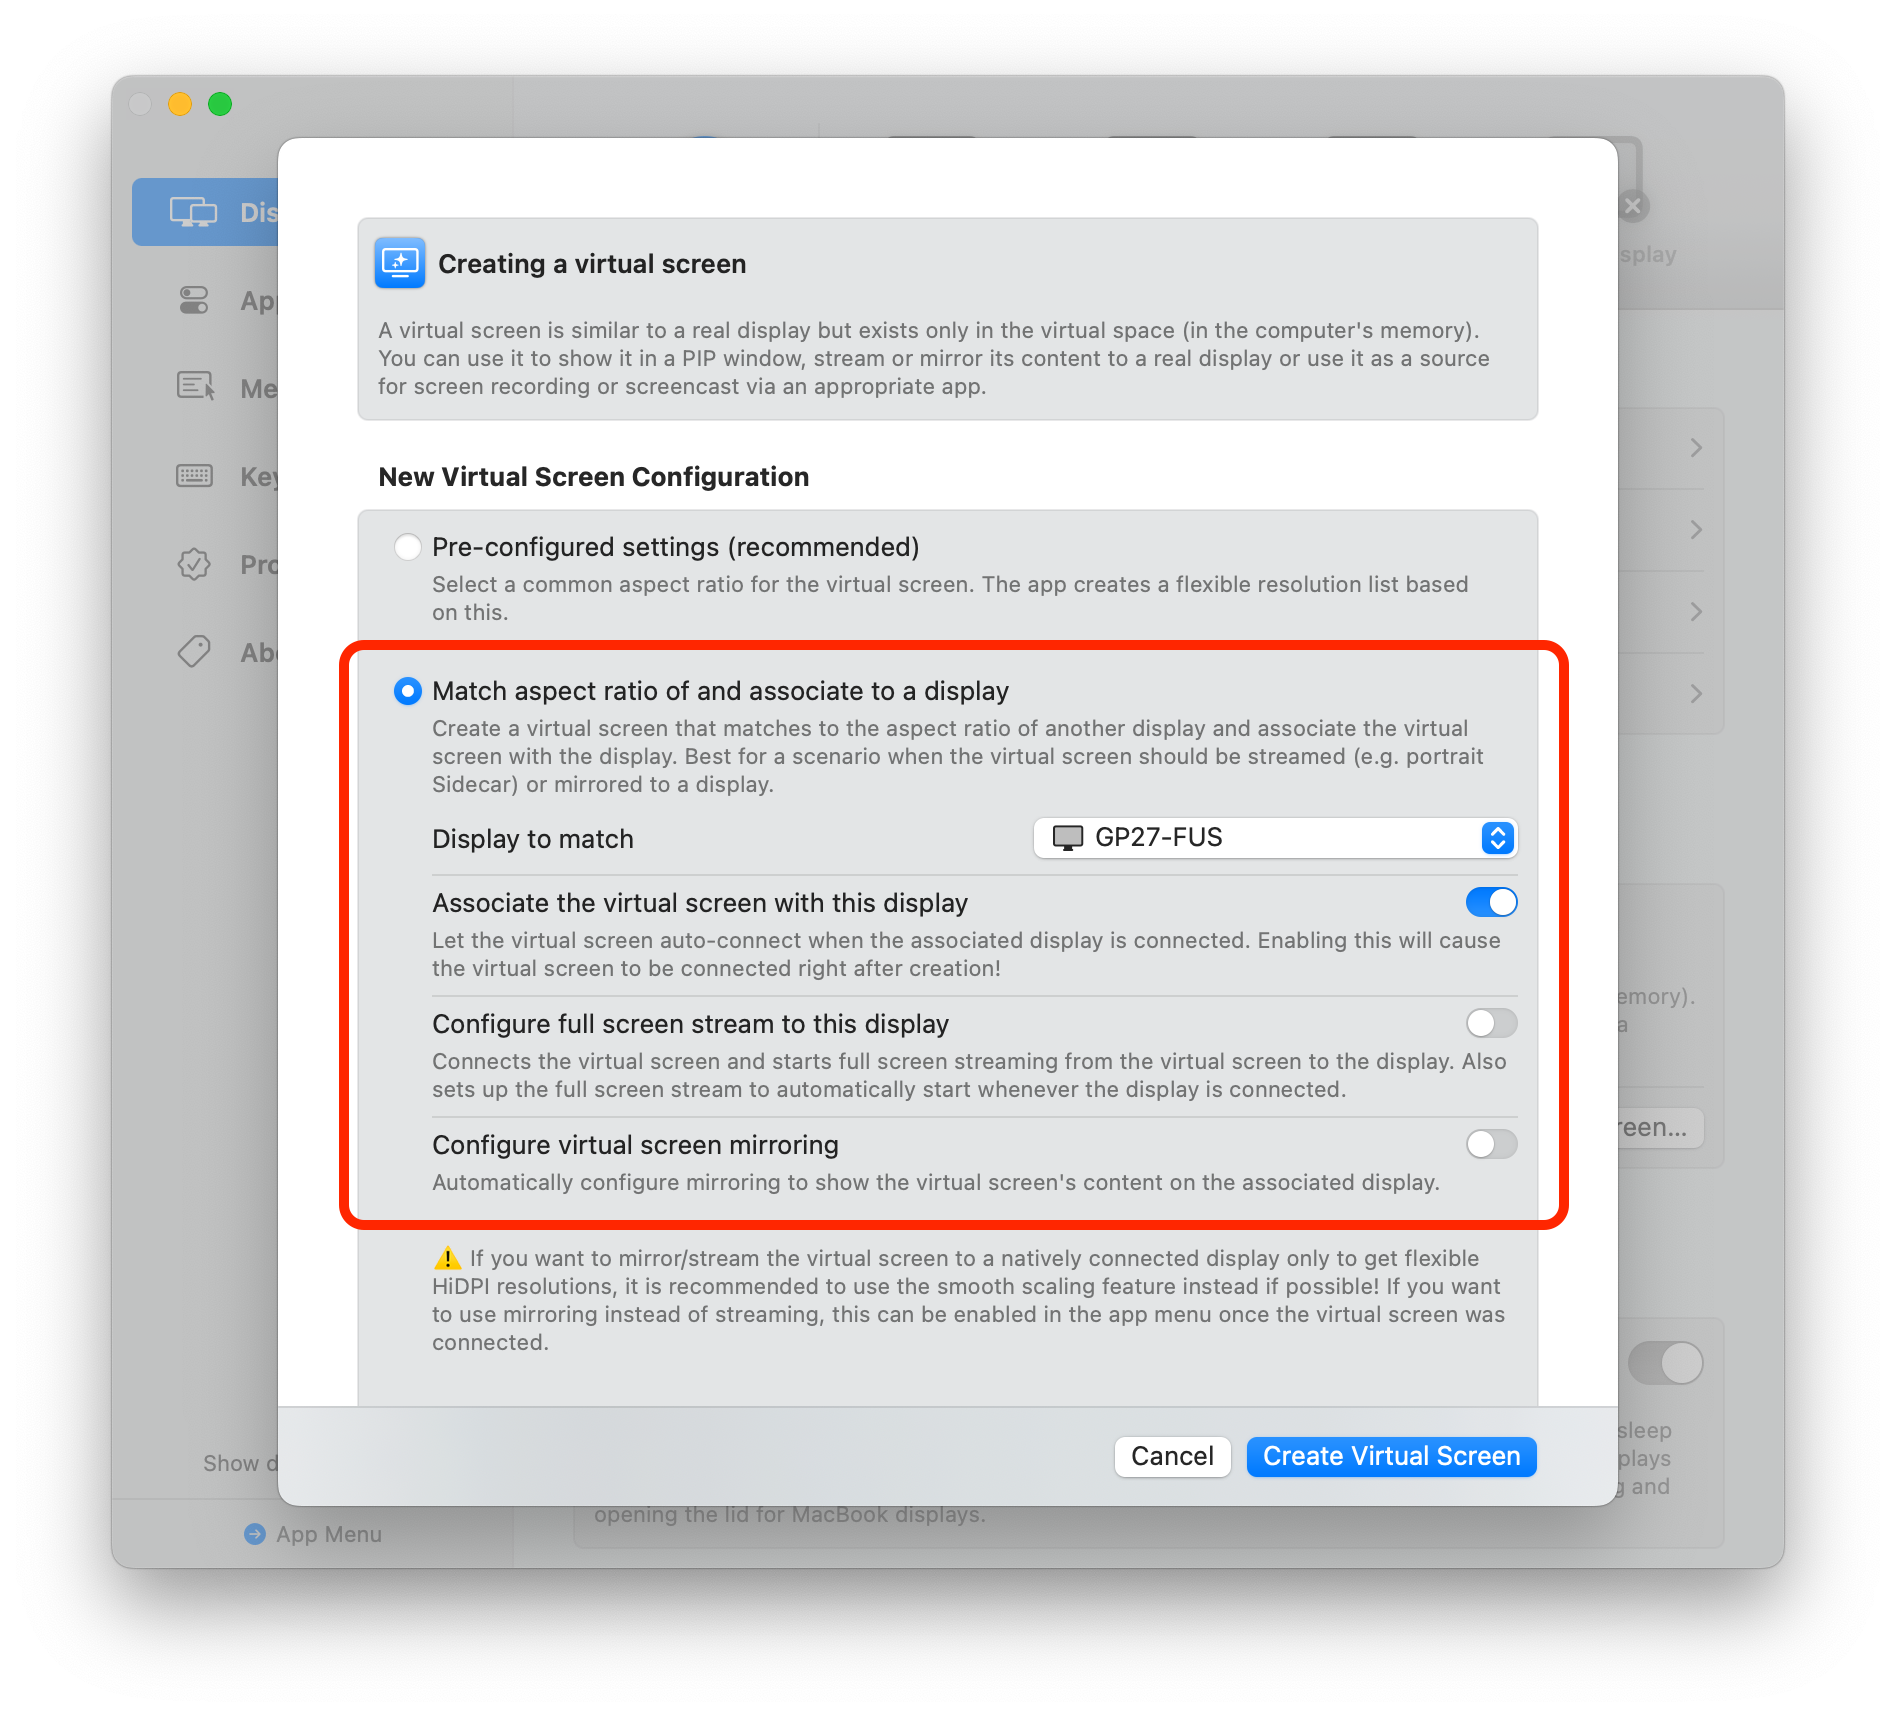Click the Cancel button
Image resolution: width=1896 pixels, height=1716 pixels.
click(x=1172, y=1456)
